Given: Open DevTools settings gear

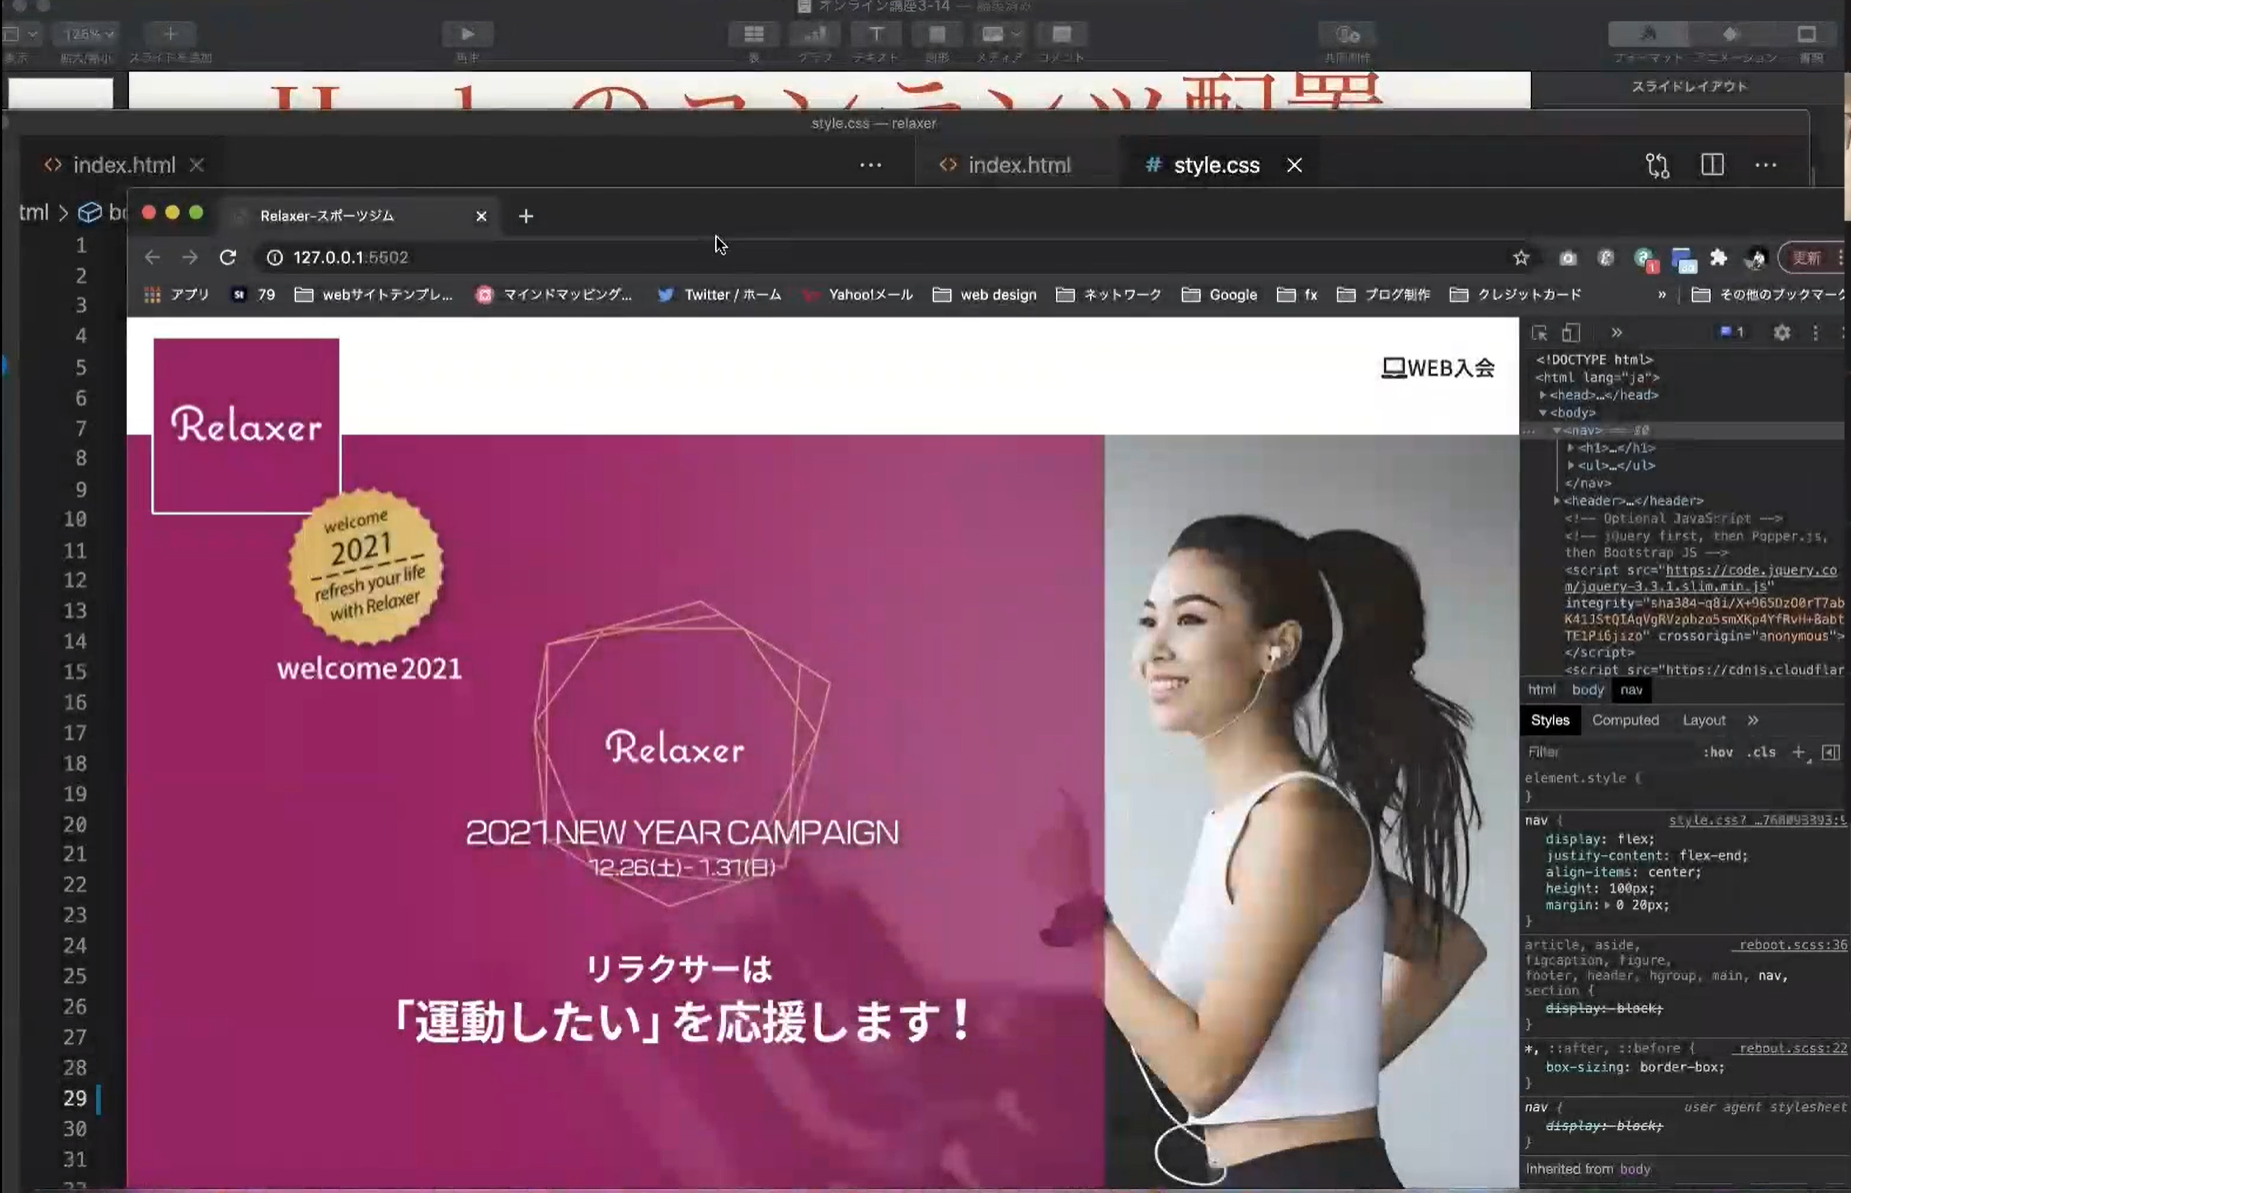Looking at the screenshot, I should [x=1781, y=333].
